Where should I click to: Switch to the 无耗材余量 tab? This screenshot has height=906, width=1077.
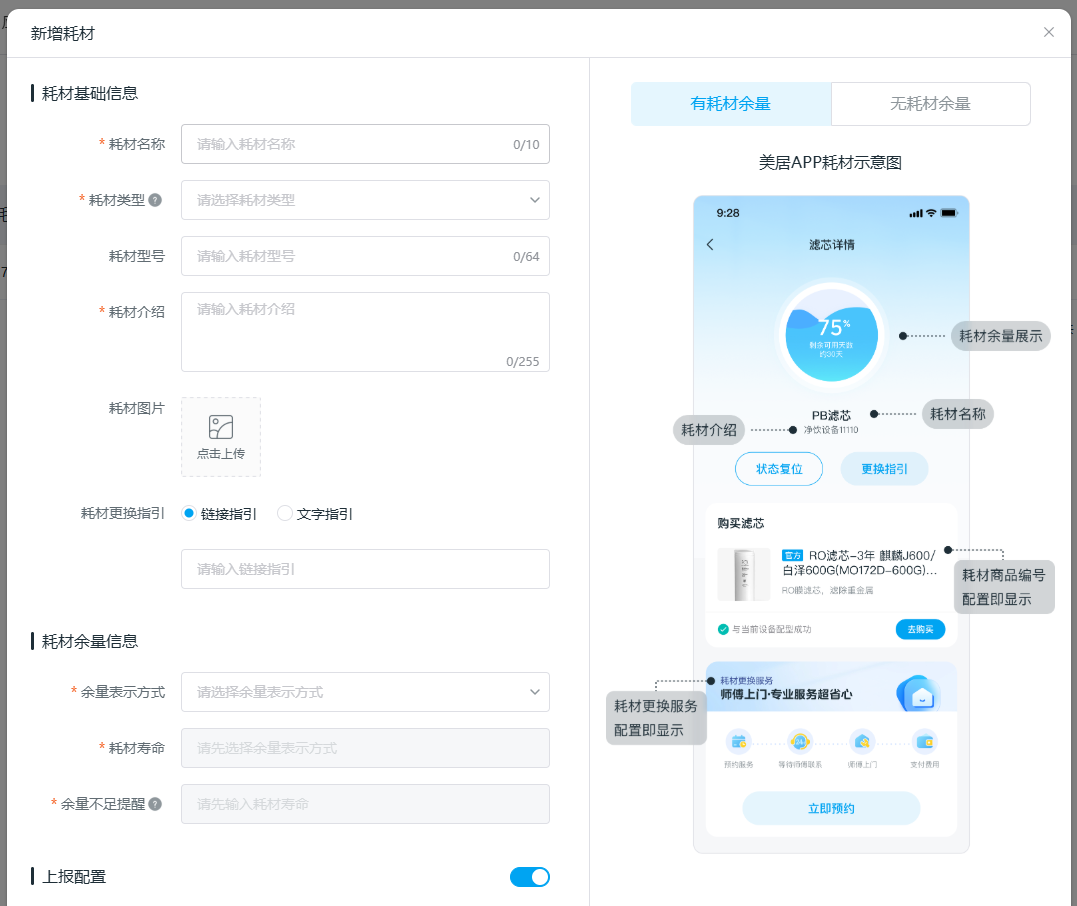[930, 103]
